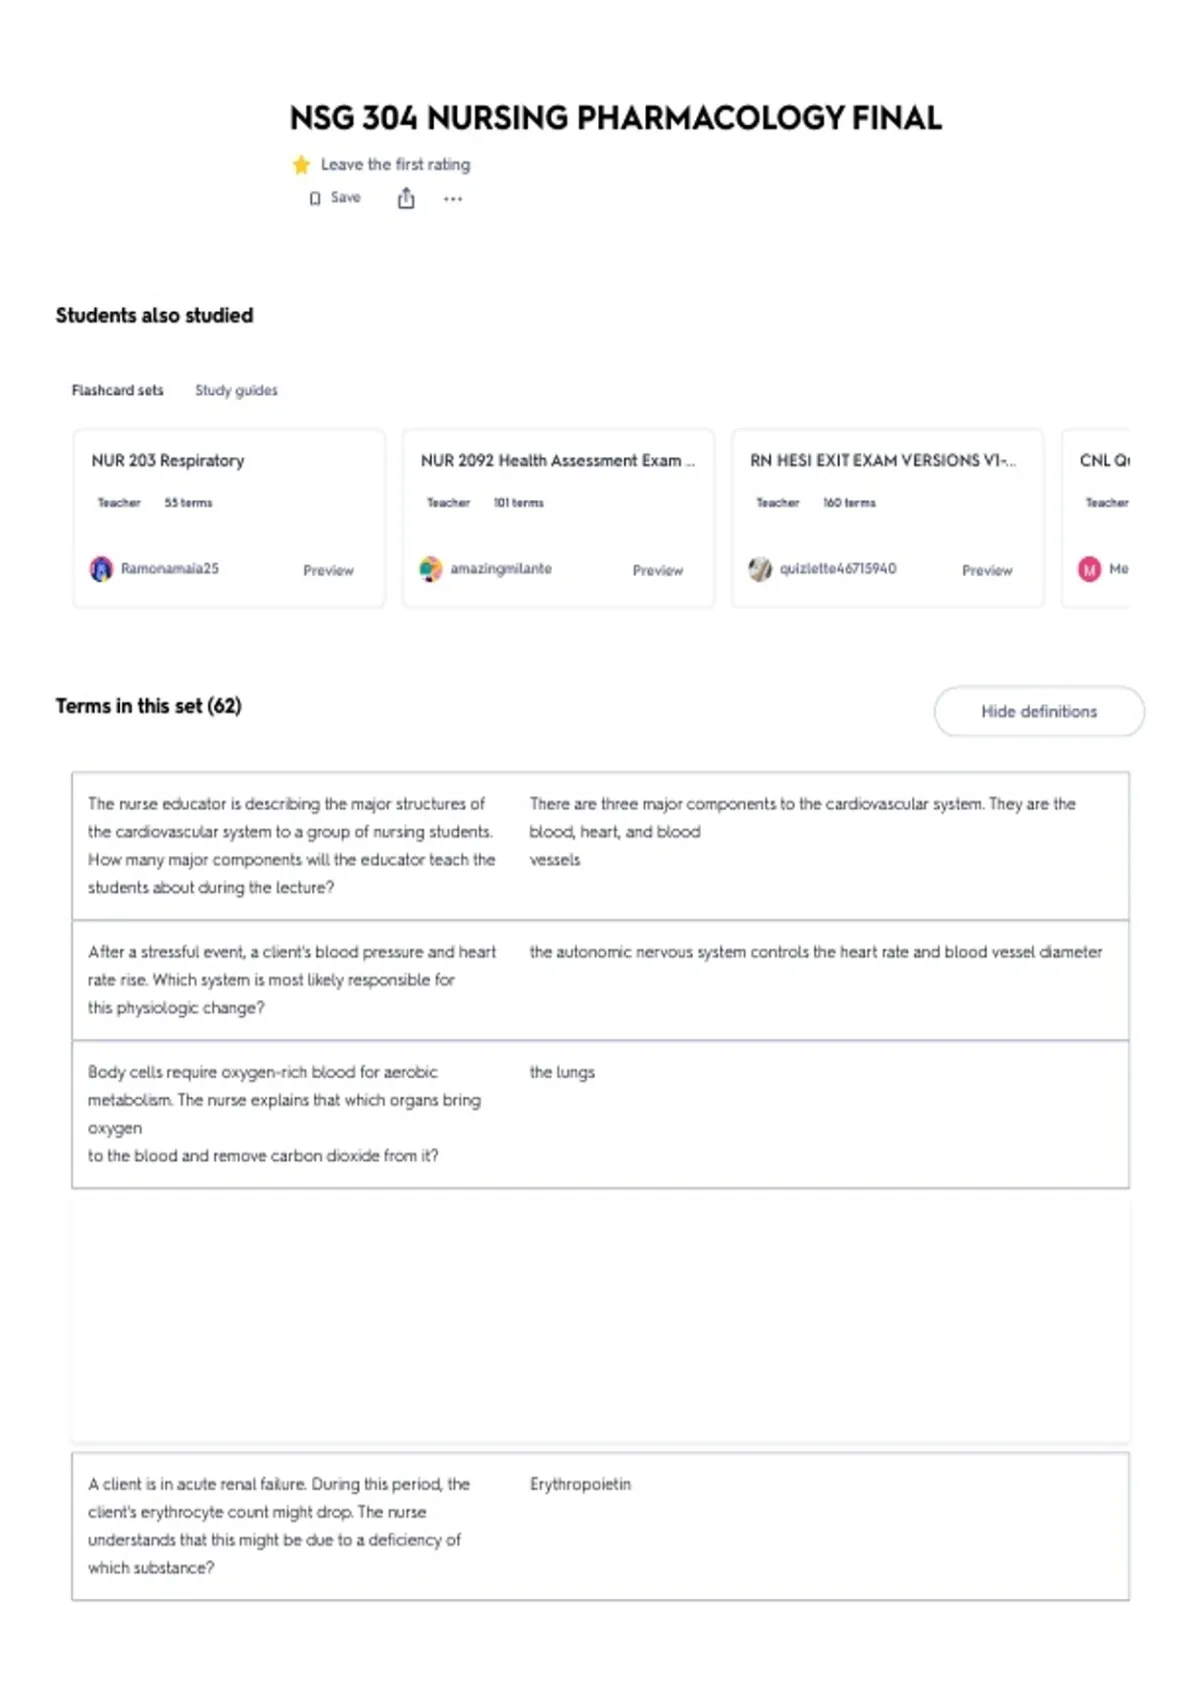The width and height of the screenshot is (1200, 1700).
Task: Click the bookmark Save icon
Action: (x=315, y=198)
